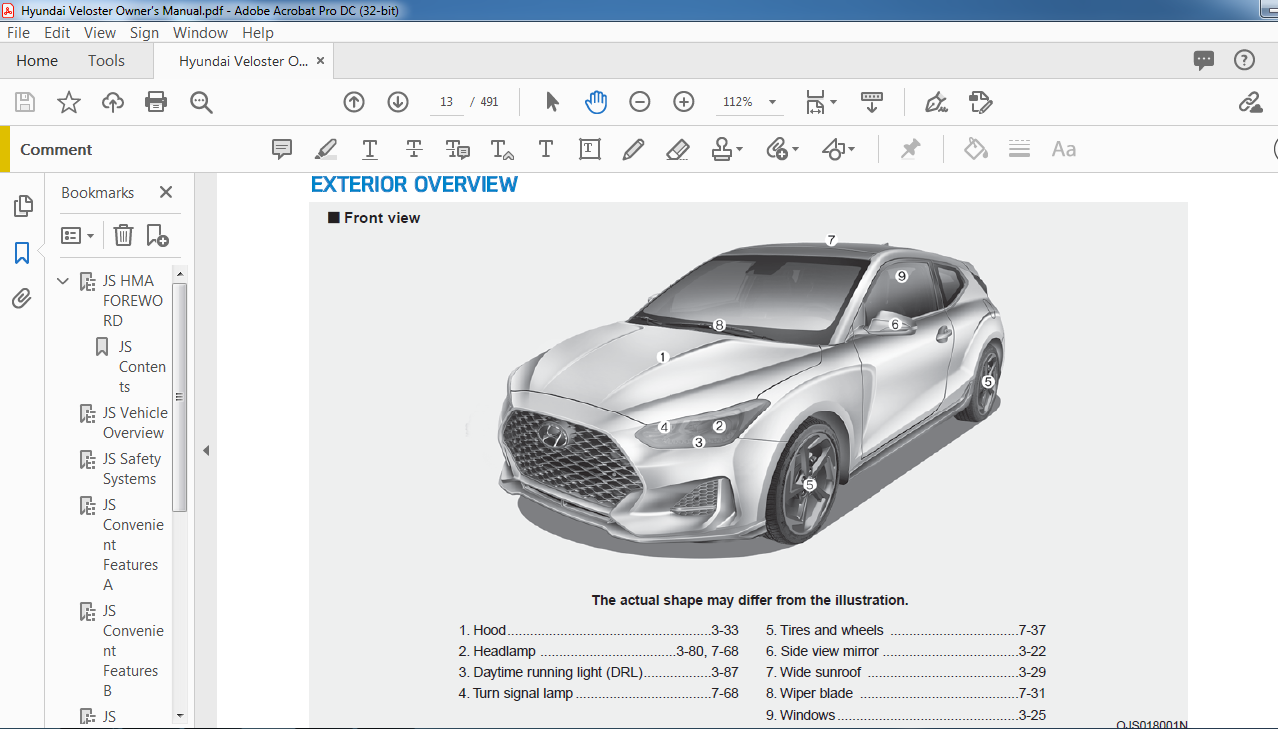Zoom in with the plus button
This screenshot has height=729, width=1278.
684,102
